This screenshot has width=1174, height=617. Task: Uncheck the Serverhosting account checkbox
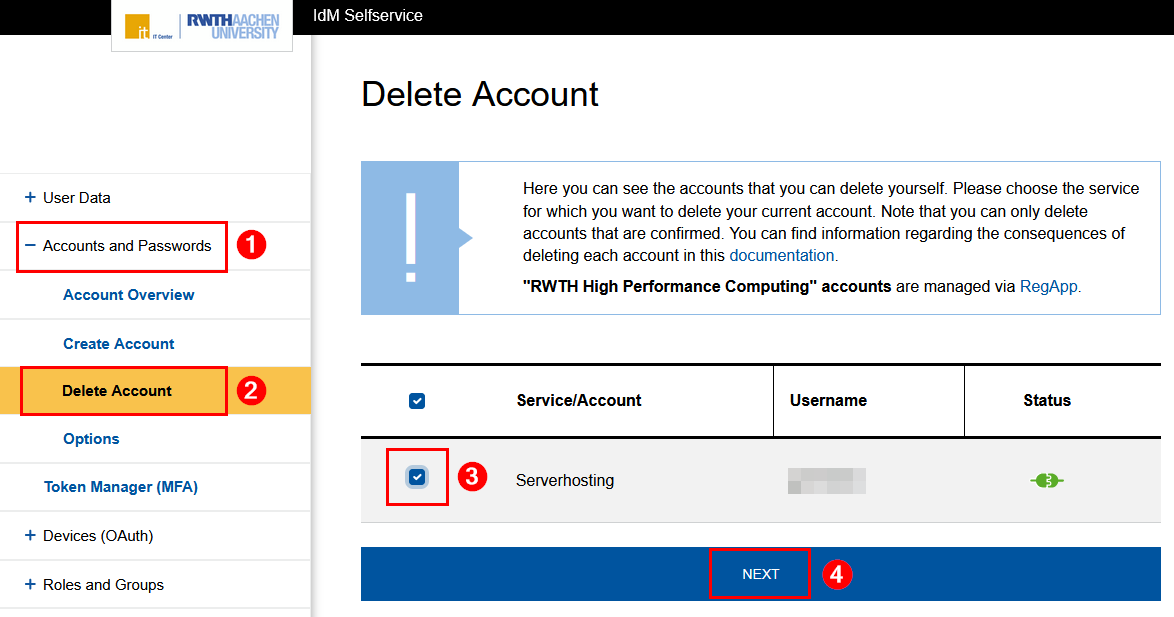[x=417, y=477]
